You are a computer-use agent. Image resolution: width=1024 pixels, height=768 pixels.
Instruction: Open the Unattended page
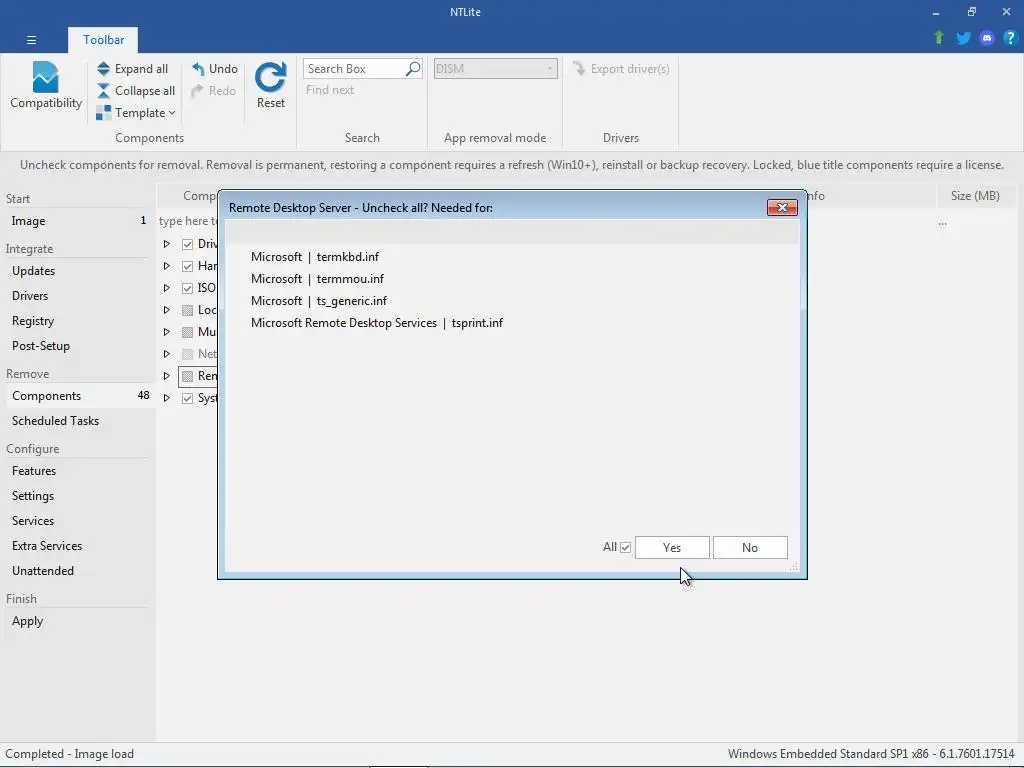coord(78,571)
